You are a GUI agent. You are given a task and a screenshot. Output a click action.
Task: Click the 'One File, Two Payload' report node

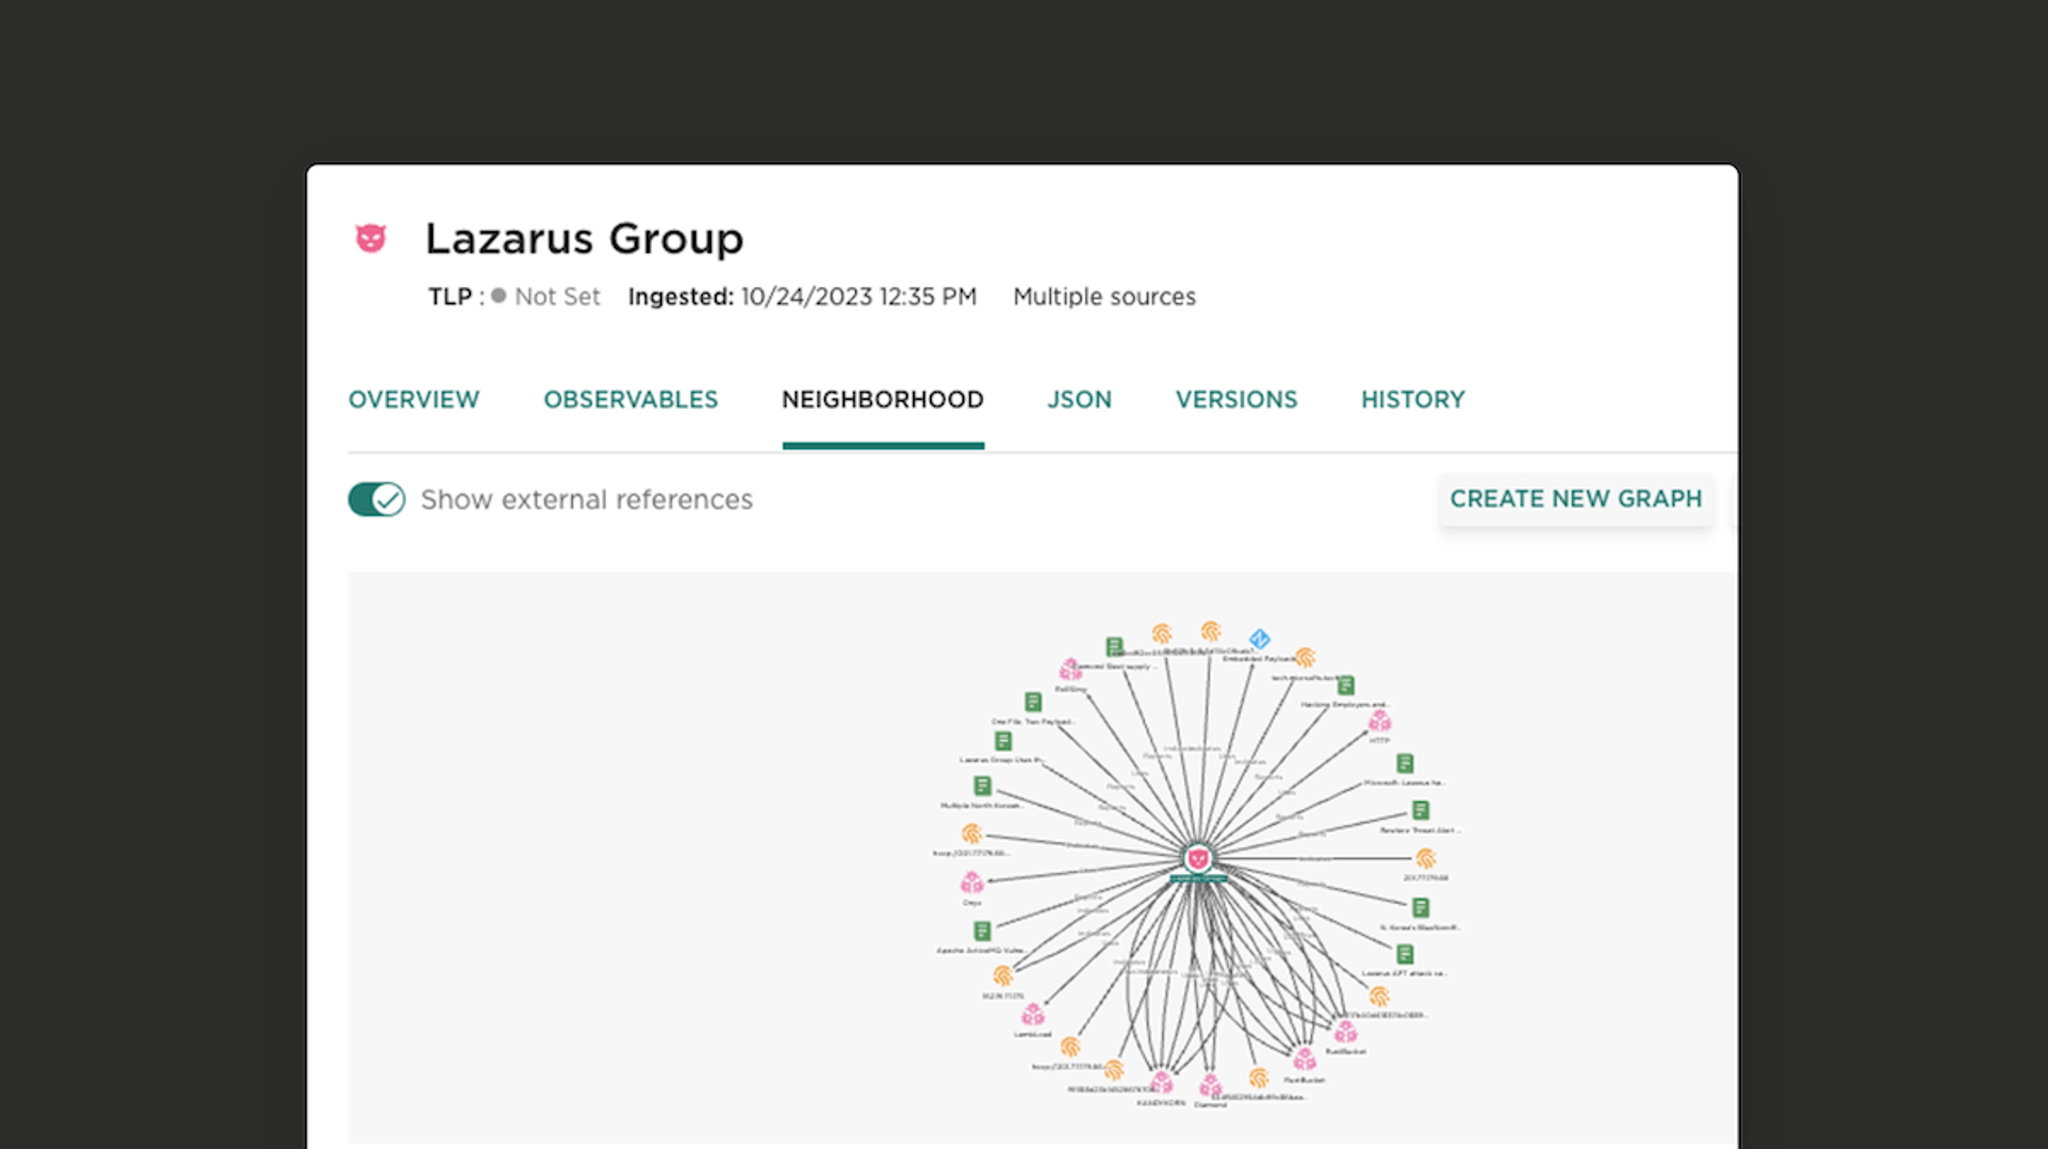click(x=1033, y=702)
